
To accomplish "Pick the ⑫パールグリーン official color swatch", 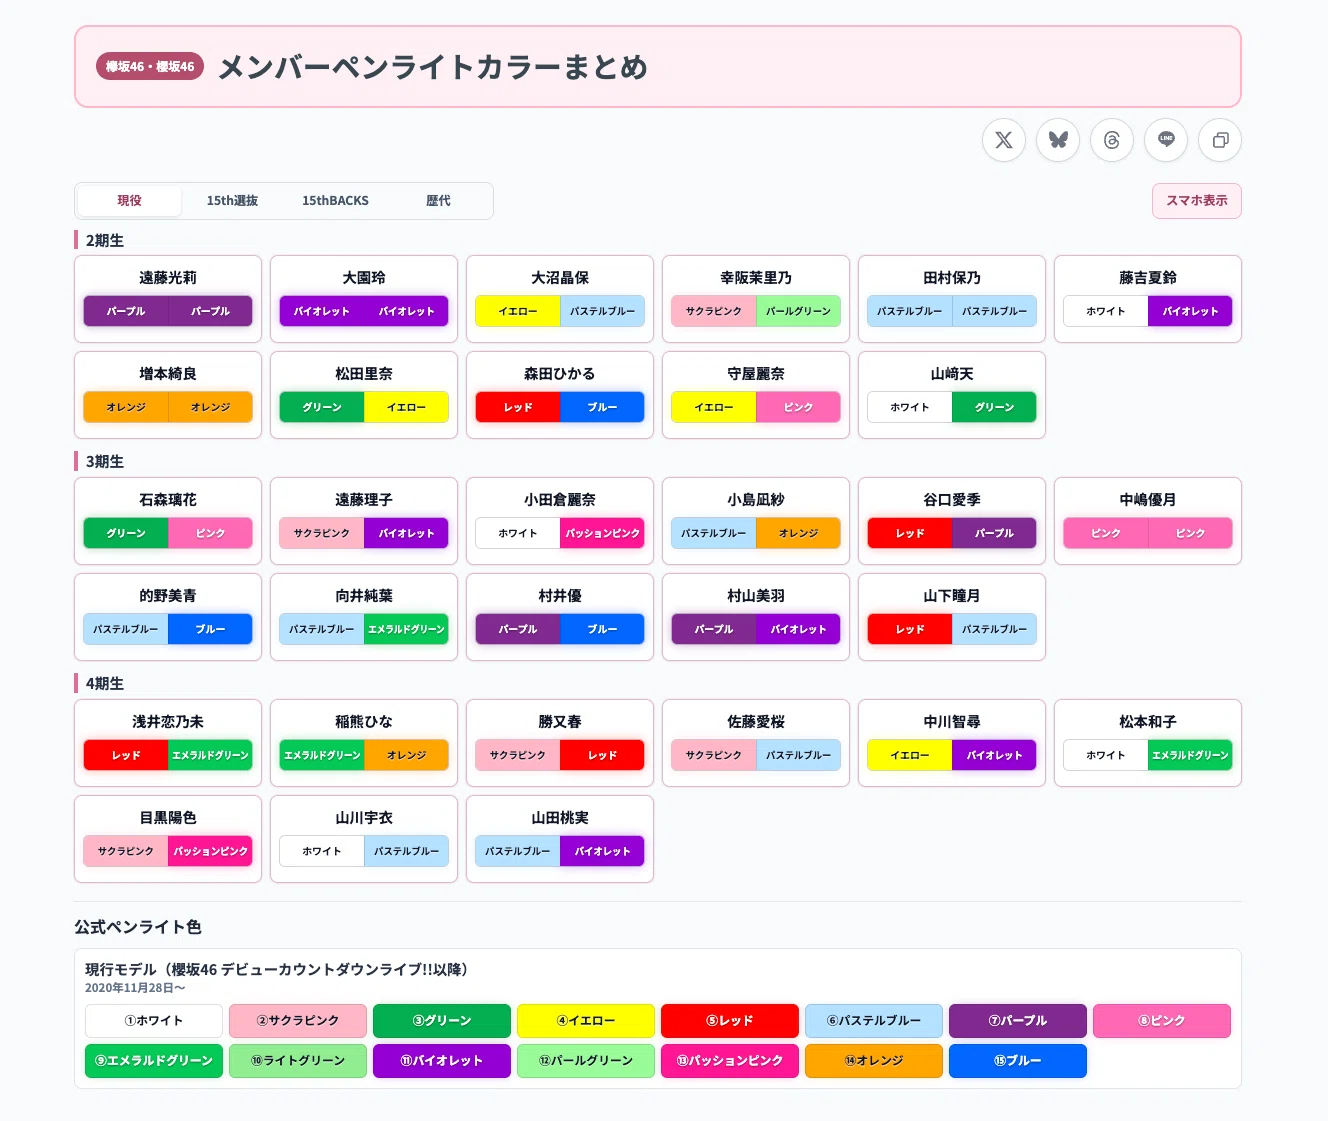I will [x=586, y=1061].
